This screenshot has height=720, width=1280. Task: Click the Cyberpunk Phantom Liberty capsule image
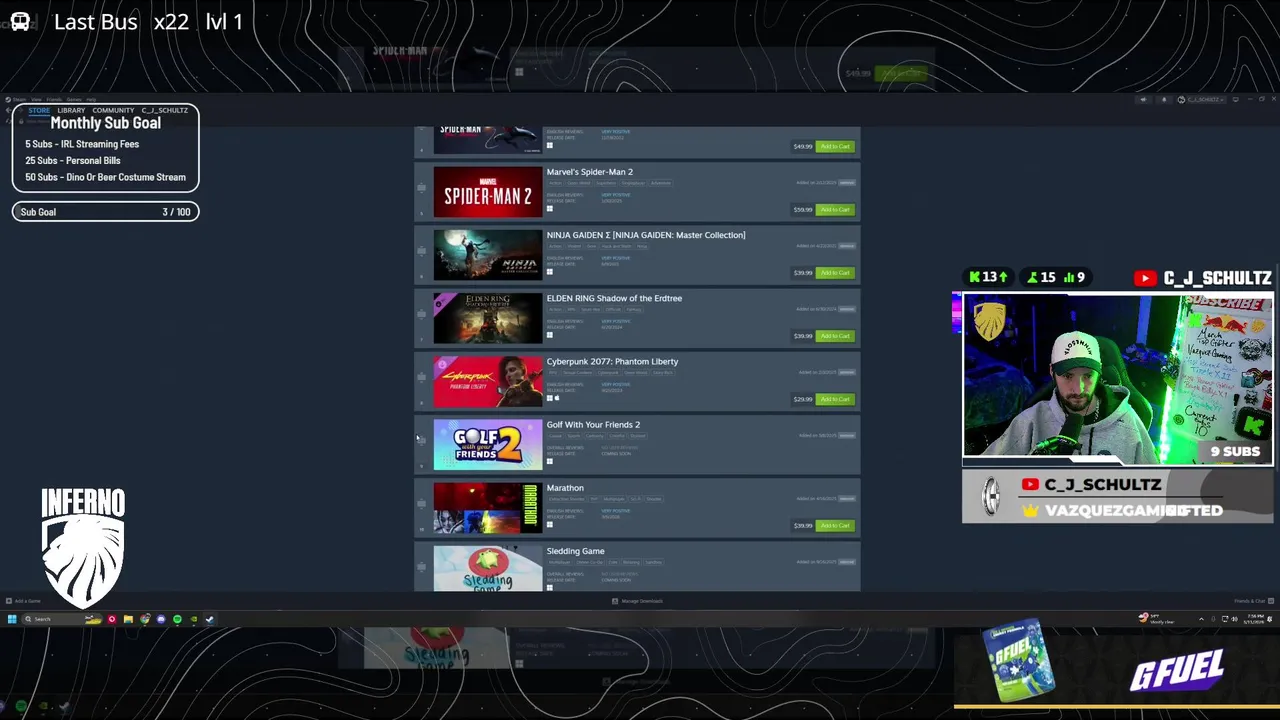point(488,381)
